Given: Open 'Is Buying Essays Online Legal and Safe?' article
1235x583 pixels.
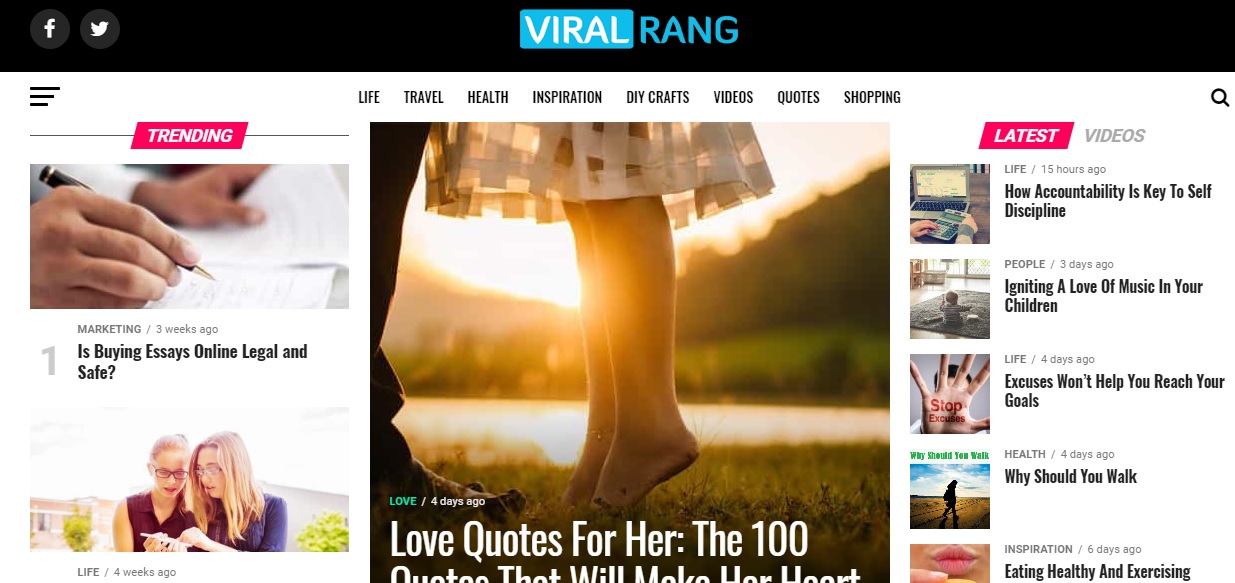Looking at the screenshot, I should [x=193, y=362].
